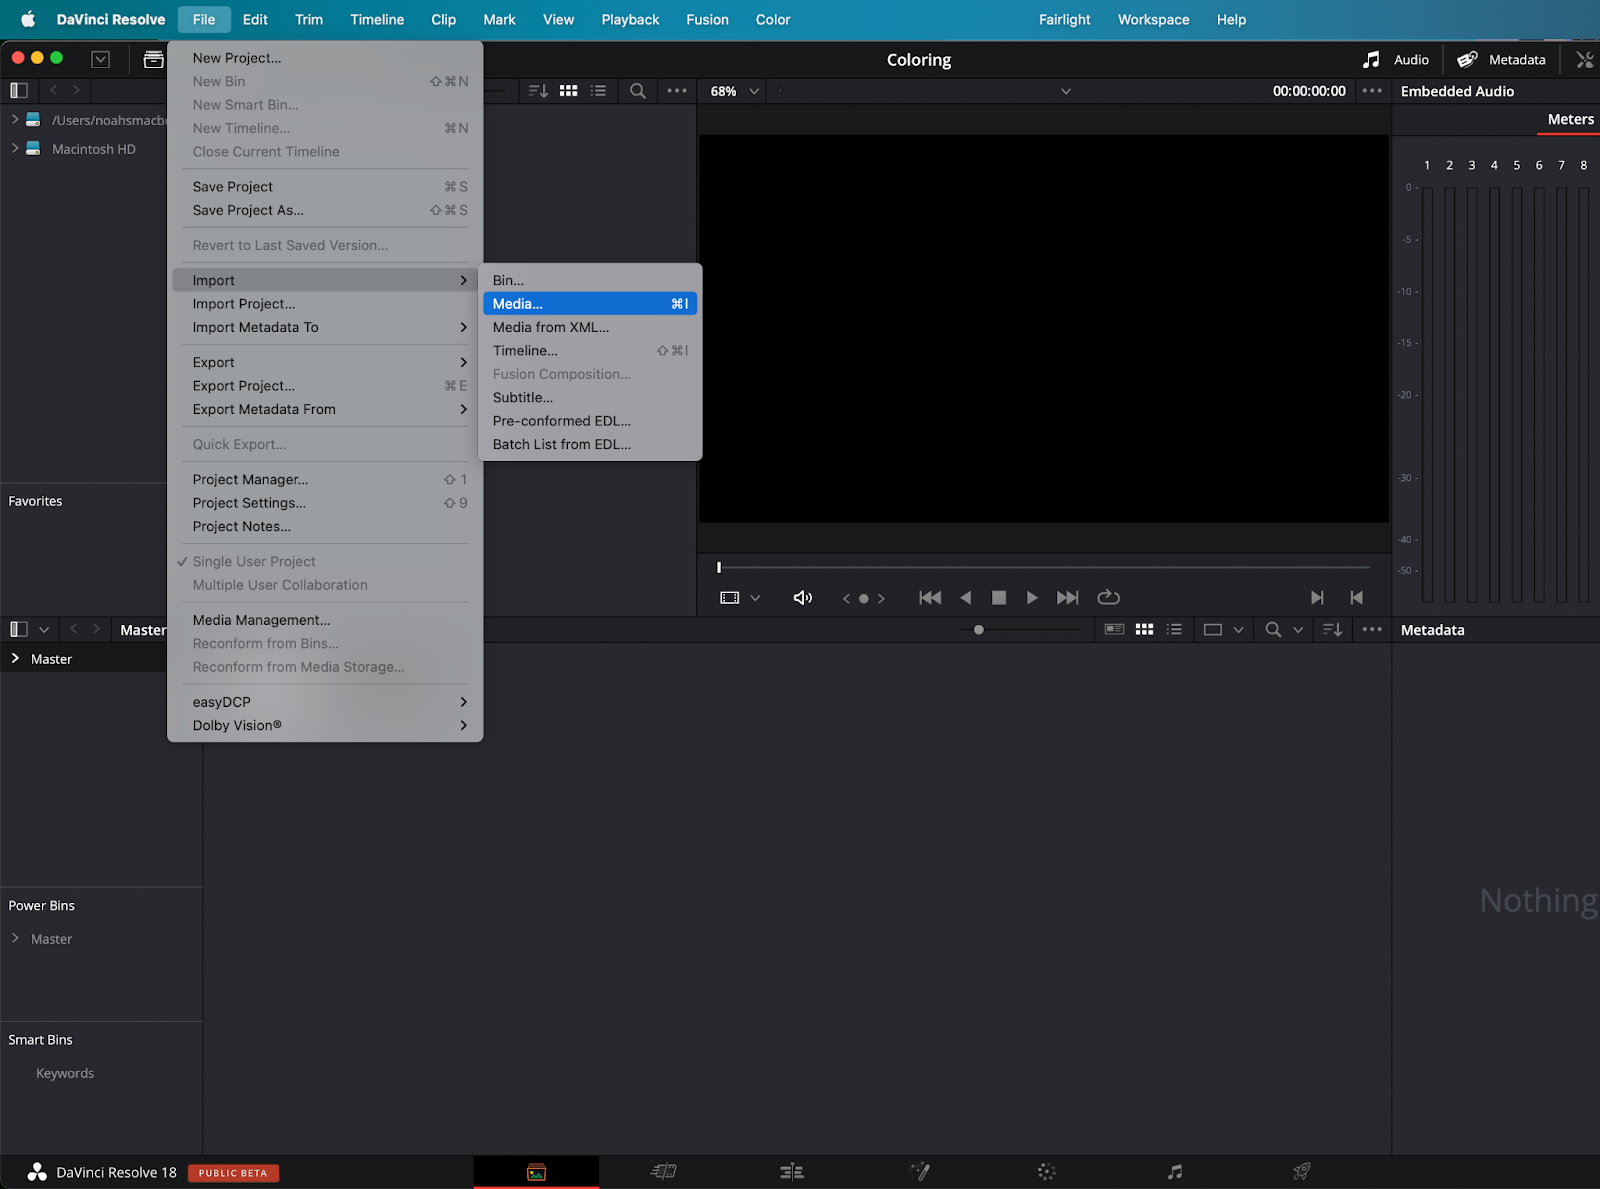Open Media Management from File menu
Screen dimensions: 1600x1189
point(325,620)
